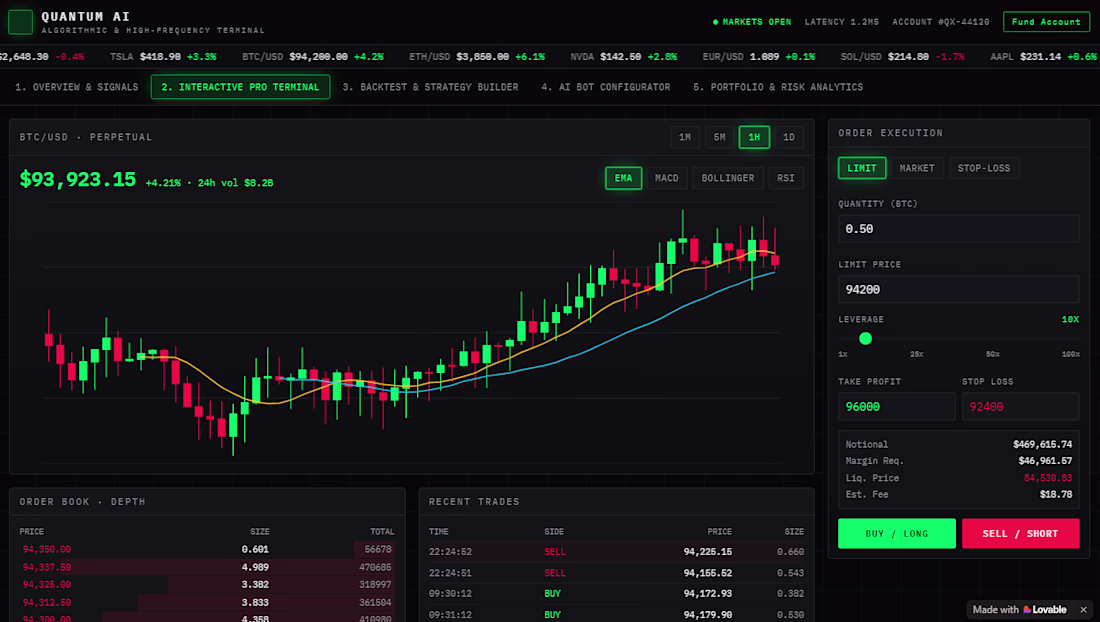Image resolution: width=1100 pixels, height=622 pixels.
Task: Switch chart timeframe to 1D
Action: coord(789,137)
